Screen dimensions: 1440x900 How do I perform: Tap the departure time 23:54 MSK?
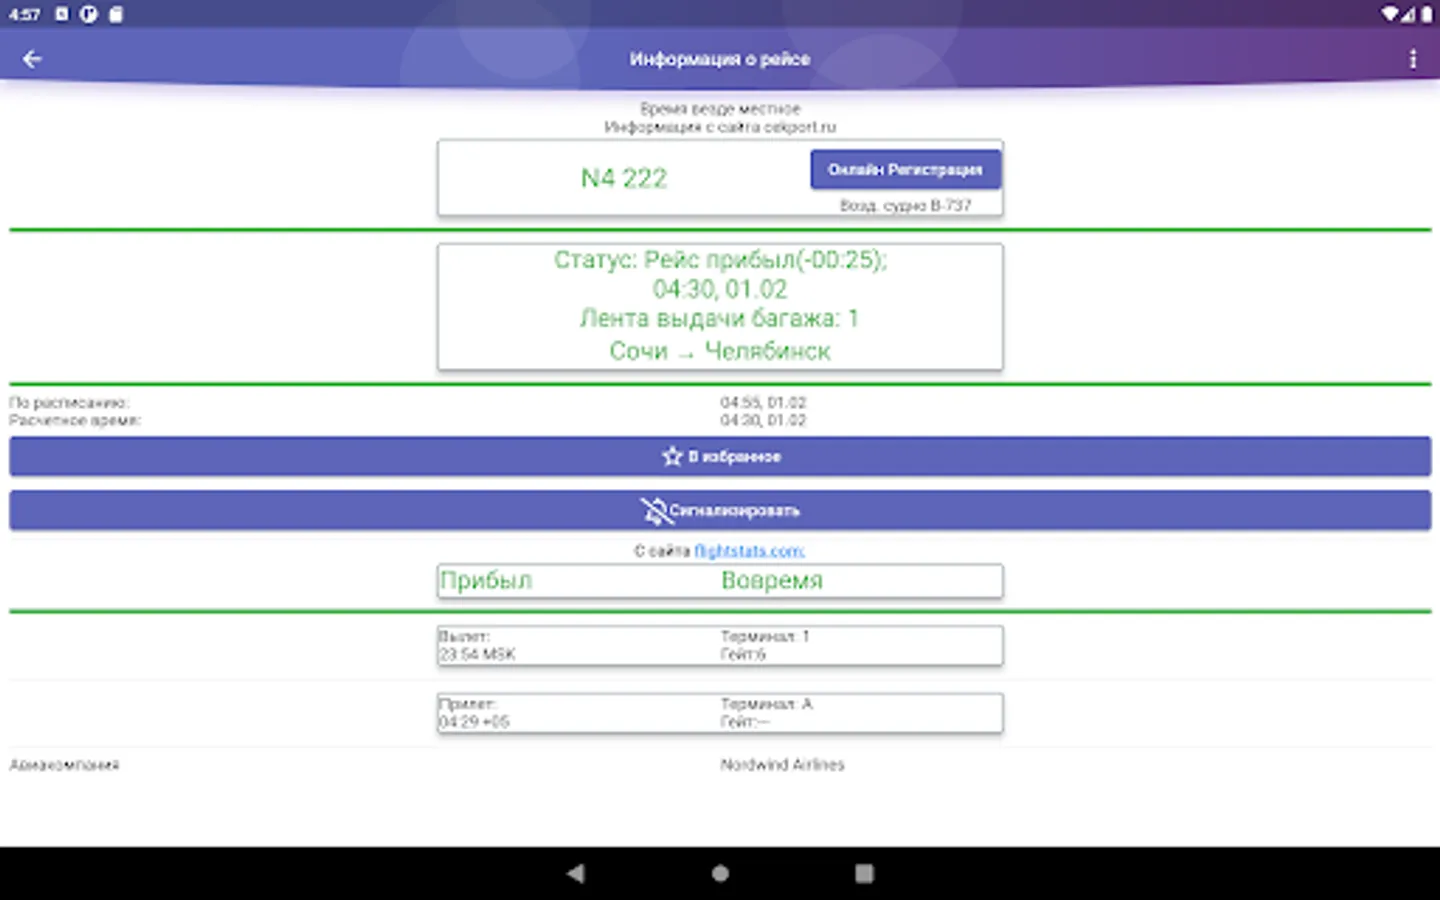point(477,654)
